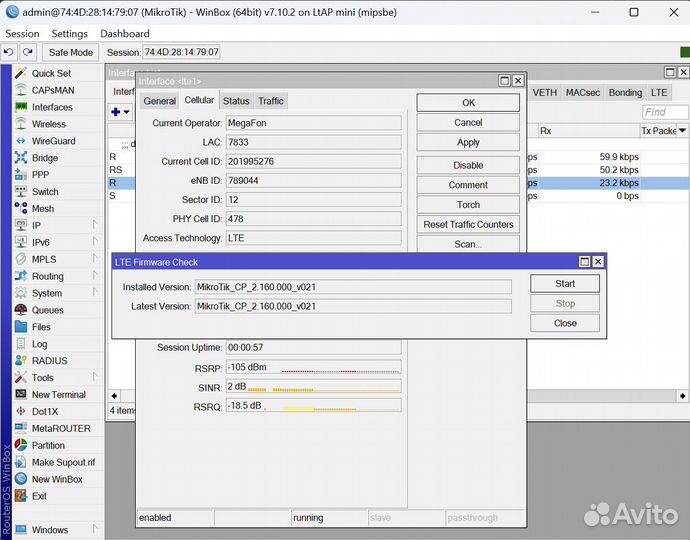The image size is (690, 540).
Task: Expand the IP submenu arrow
Action: pyautogui.click(x=95, y=225)
